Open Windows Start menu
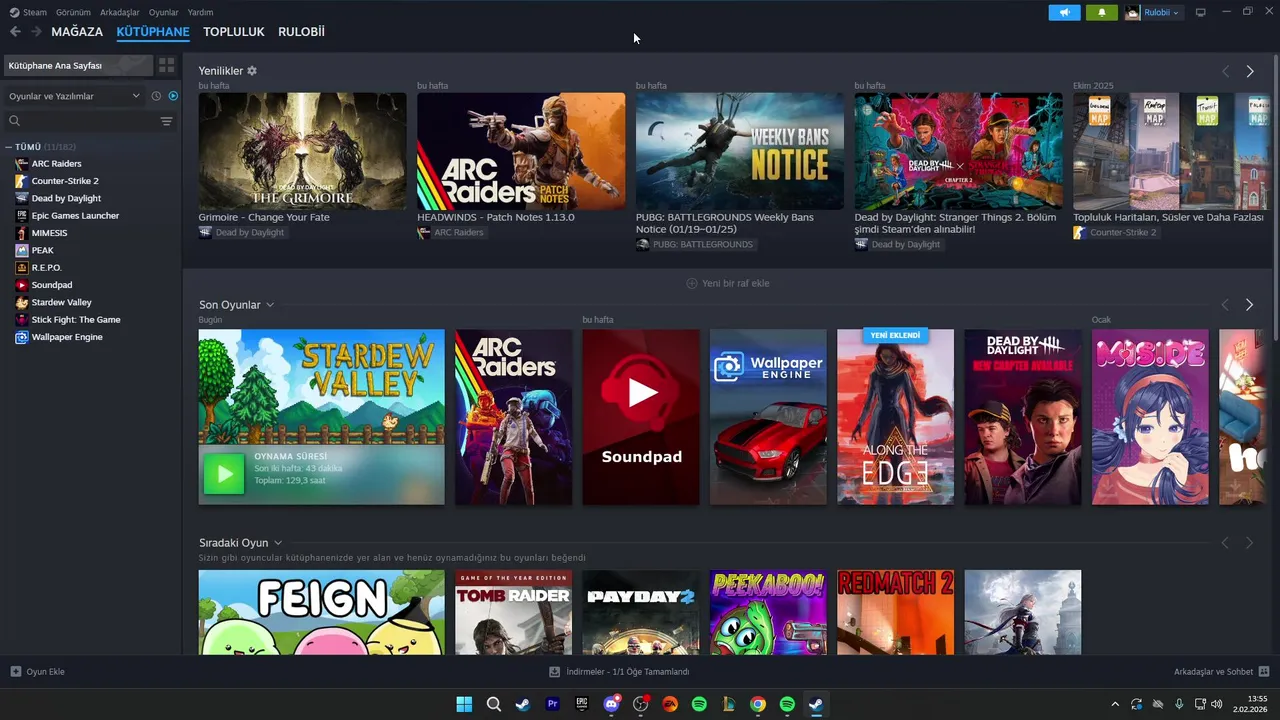This screenshot has height=720, width=1280. pyautogui.click(x=464, y=704)
